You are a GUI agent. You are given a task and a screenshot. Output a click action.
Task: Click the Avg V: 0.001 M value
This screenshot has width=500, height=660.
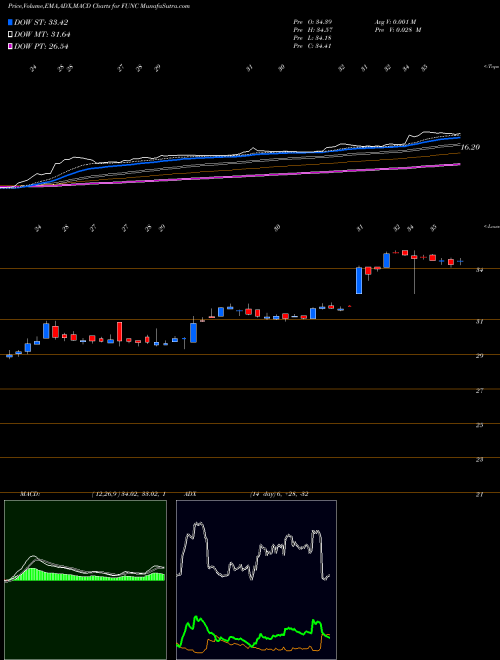click(398, 21)
